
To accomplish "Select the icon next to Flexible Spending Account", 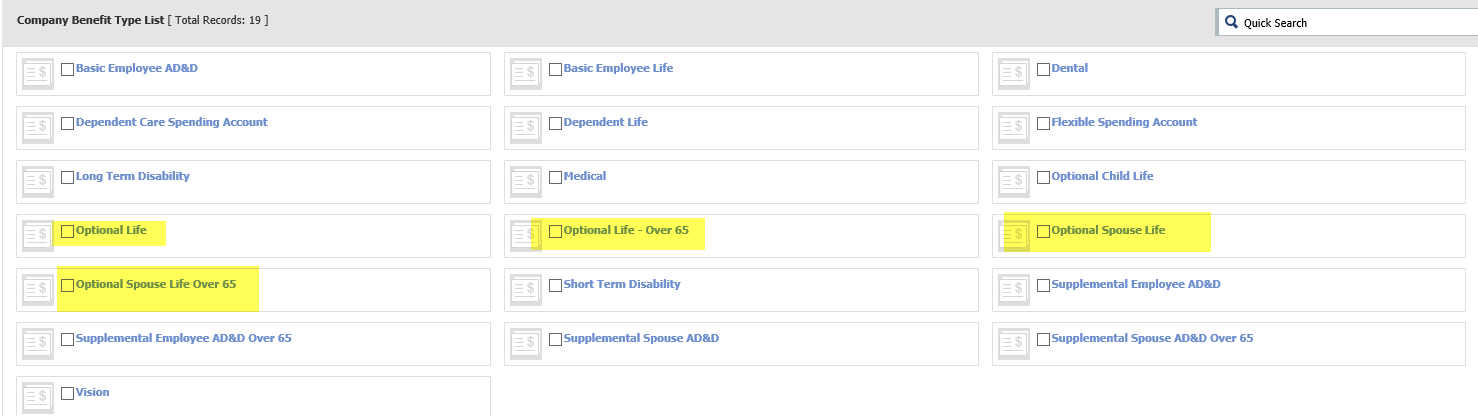I will [1014, 127].
